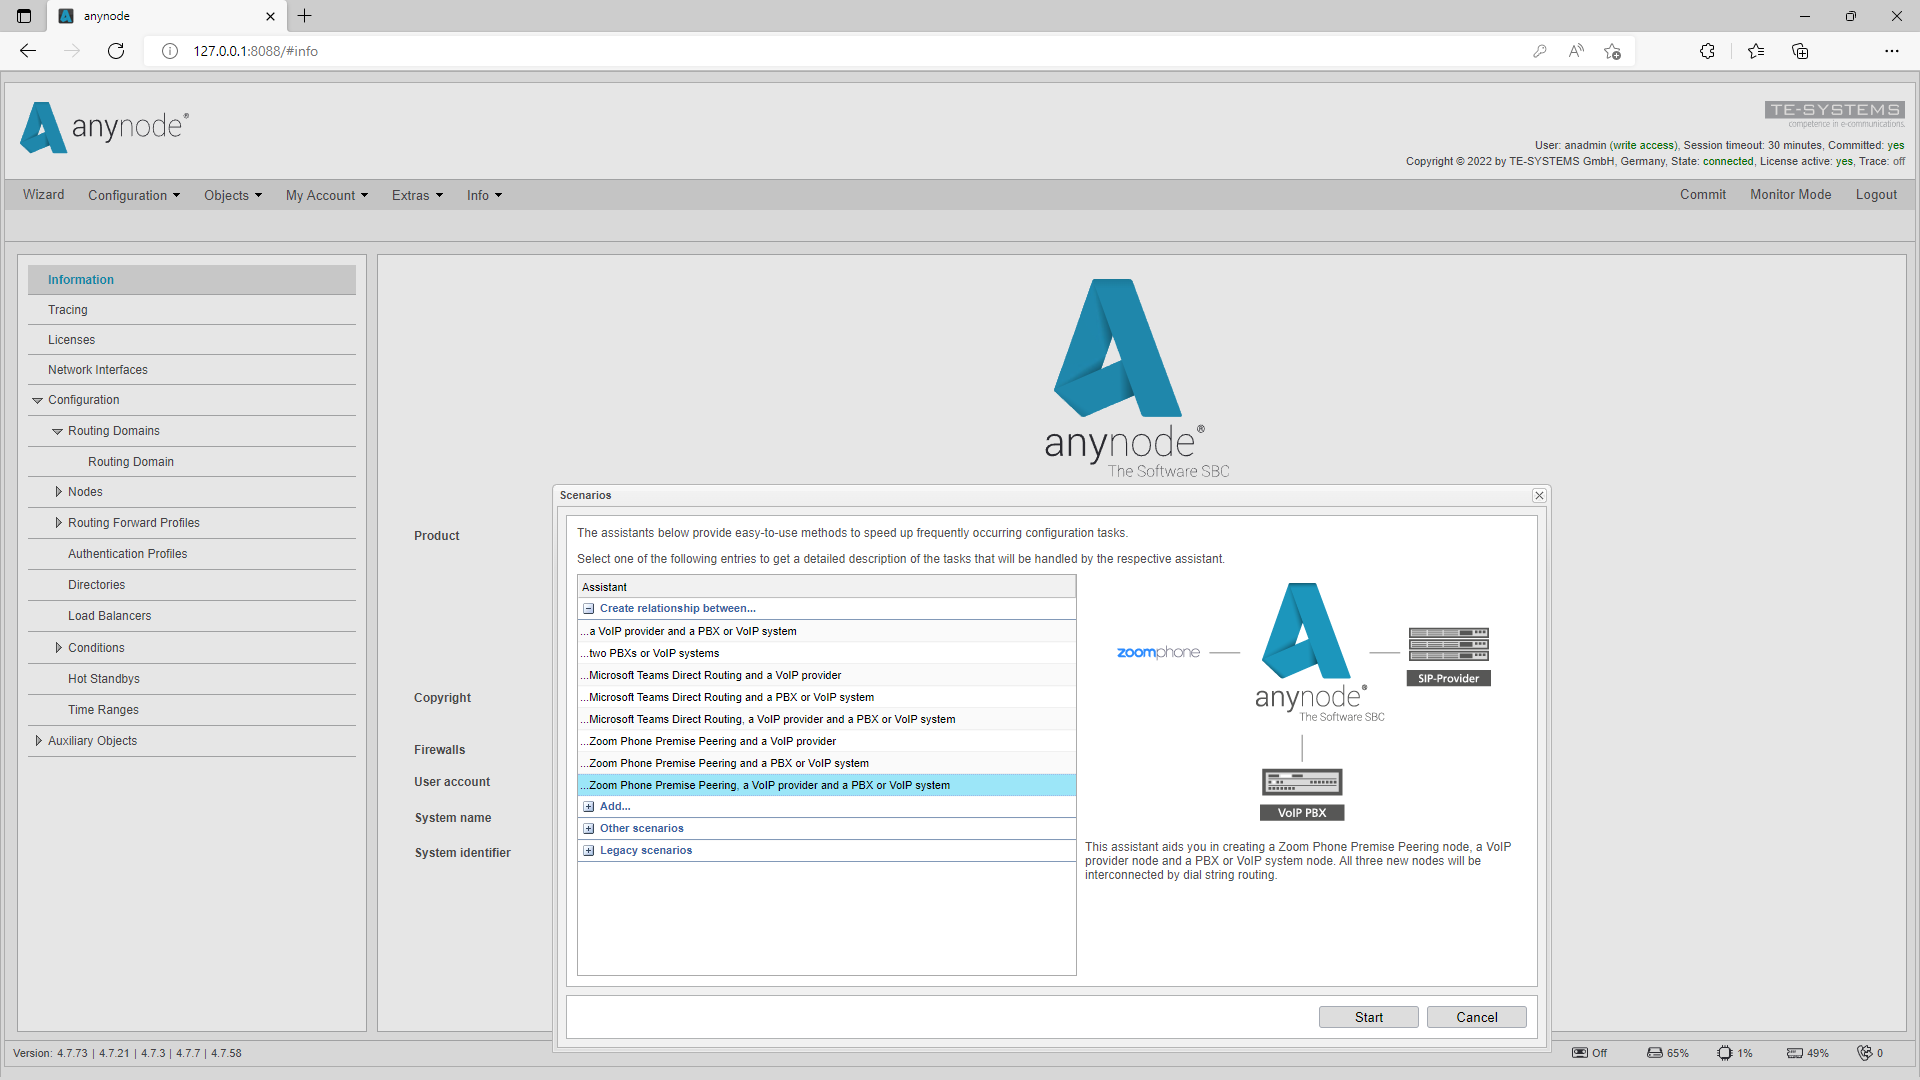Click the Commit link
This screenshot has height=1080, width=1920.
[x=1703, y=195]
